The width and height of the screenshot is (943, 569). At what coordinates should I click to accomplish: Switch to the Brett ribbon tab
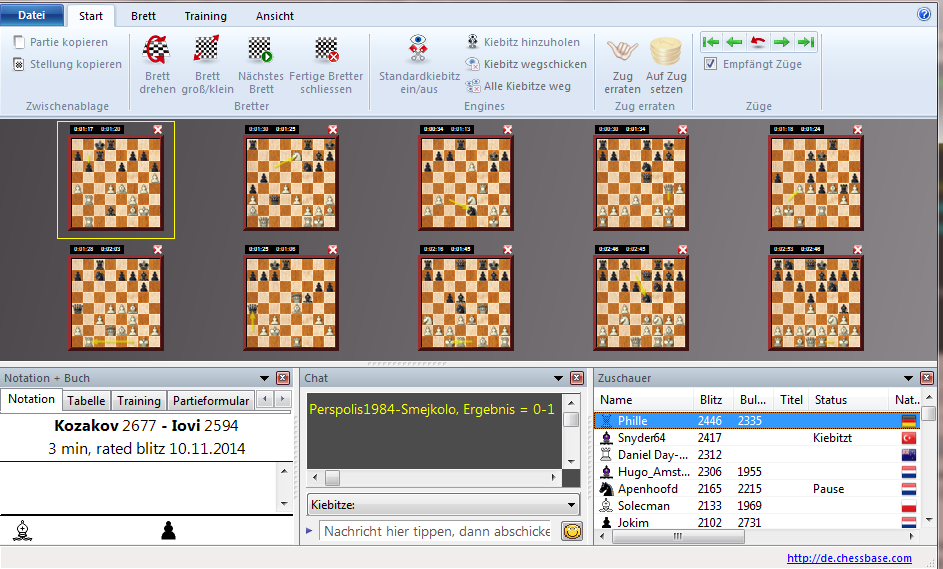pos(143,16)
